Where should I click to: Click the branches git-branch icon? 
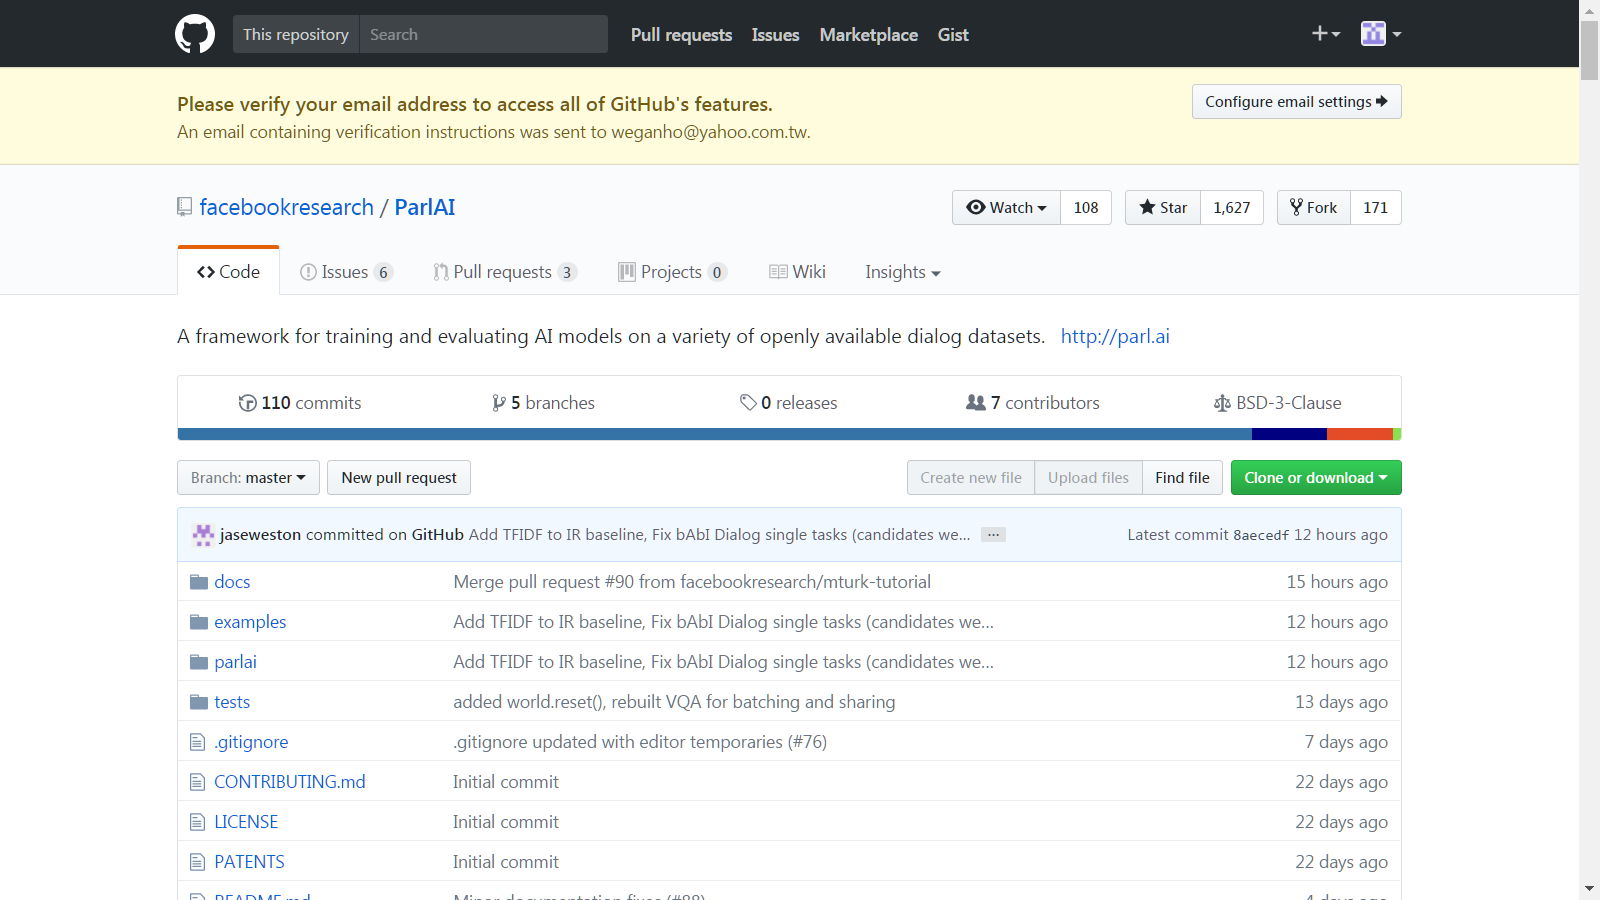coord(498,403)
